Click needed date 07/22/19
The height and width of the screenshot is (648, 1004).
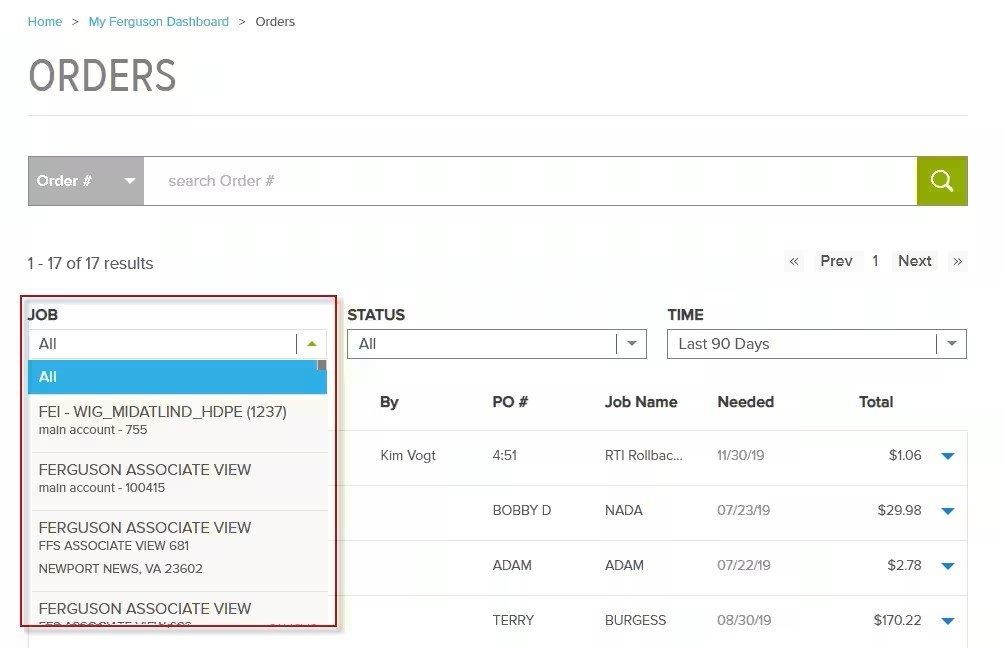click(x=744, y=566)
